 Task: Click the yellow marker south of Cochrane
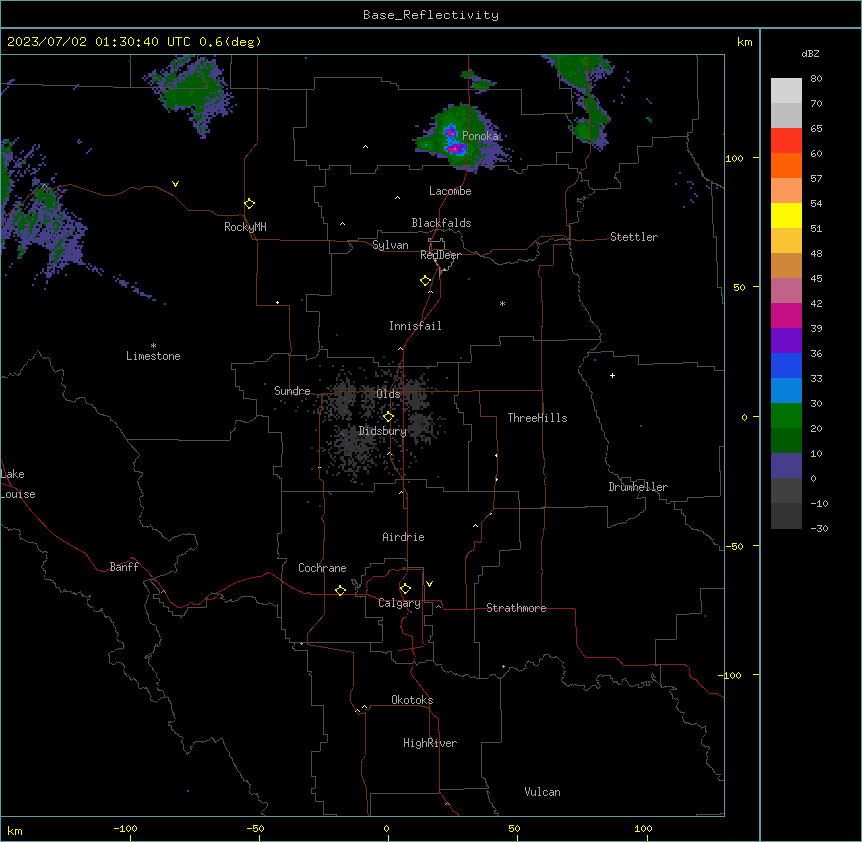pos(340,590)
